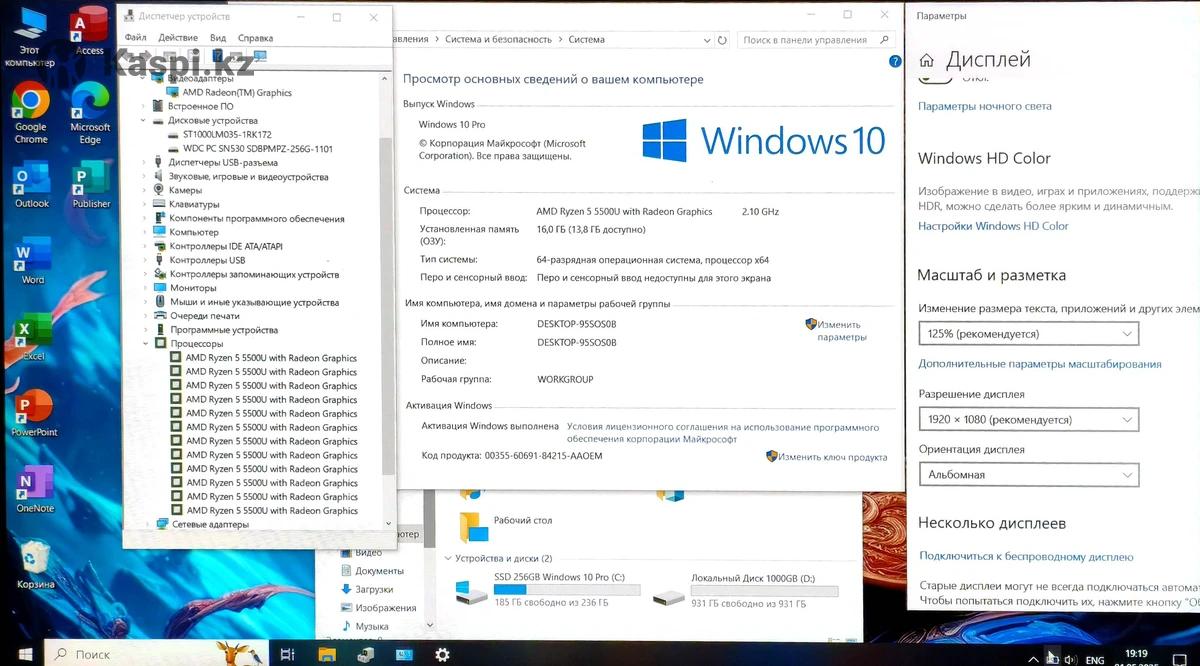Open the Этот компьютер desktop icon
Viewport: 1200px width, 666px height.
click(30, 37)
